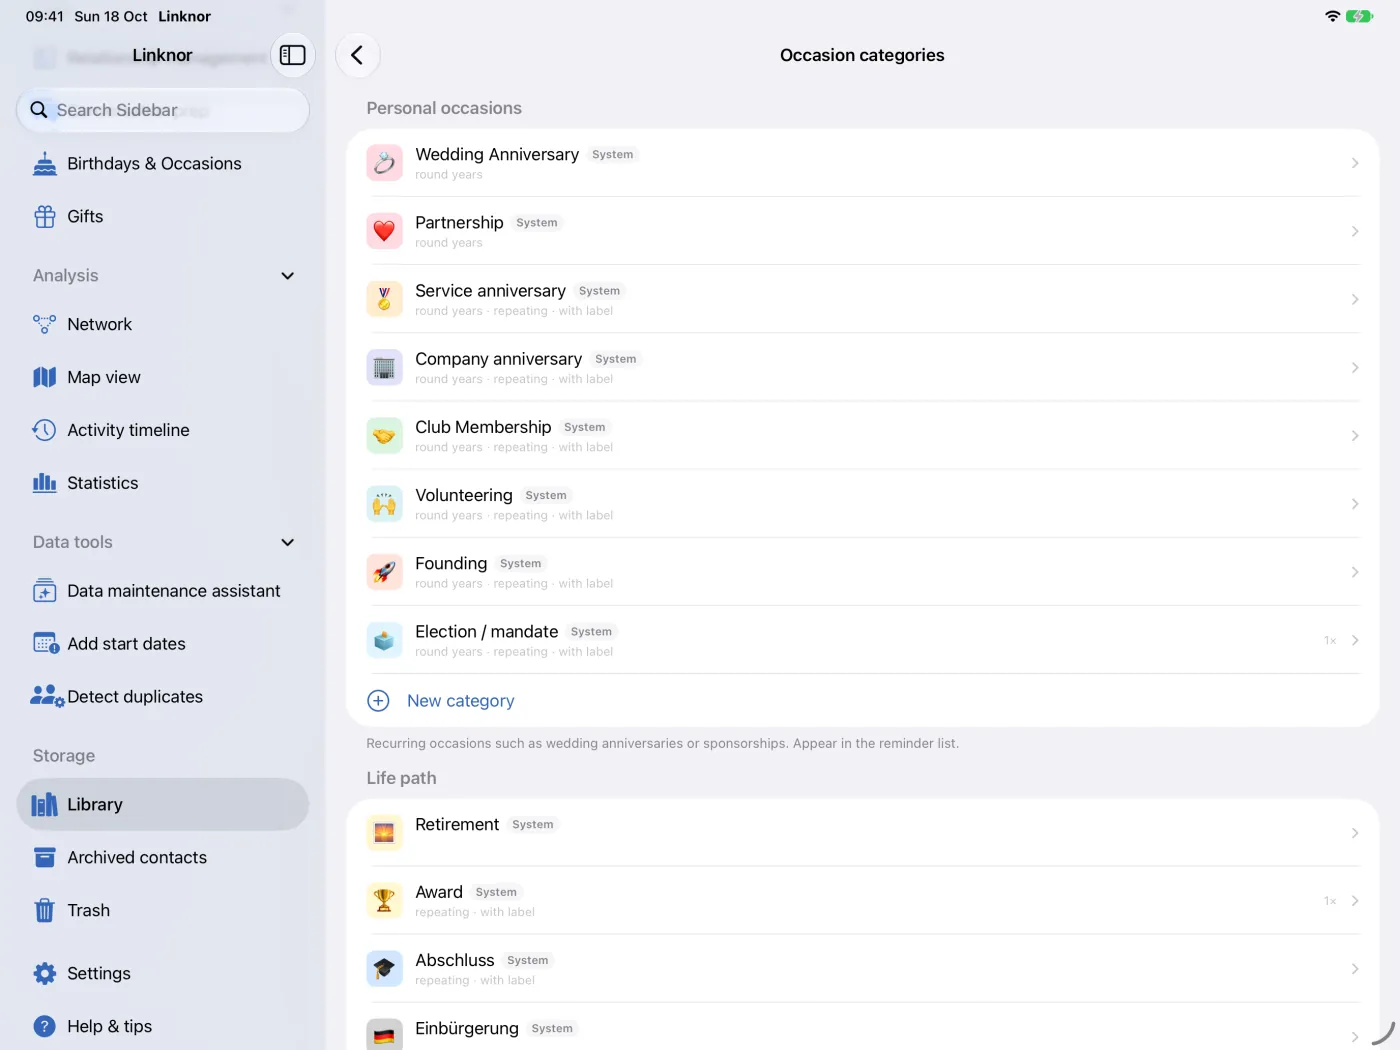The height and width of the screenshot is (1050, 1400).
Task: Open the Einbürgerung category row
Action: tap(862, 1027)
